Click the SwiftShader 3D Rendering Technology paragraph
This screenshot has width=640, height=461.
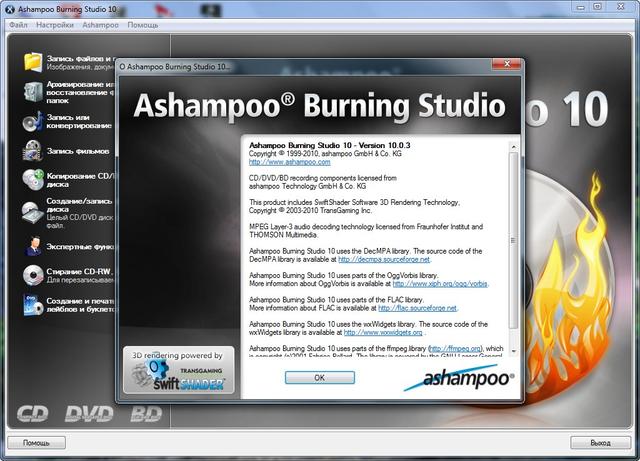(354, 206)
